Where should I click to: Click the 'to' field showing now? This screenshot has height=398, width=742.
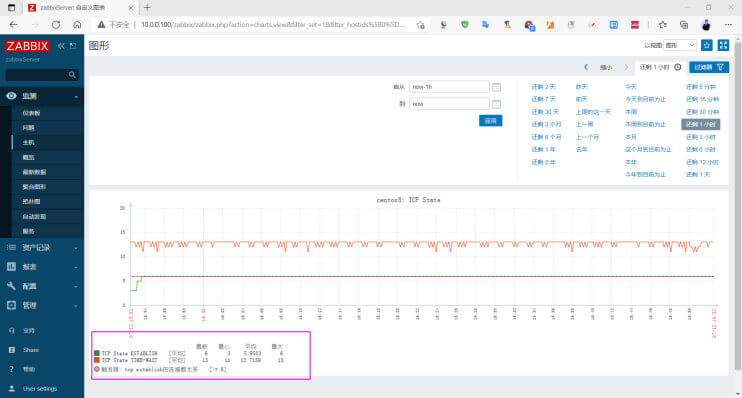tap(449, 104)
